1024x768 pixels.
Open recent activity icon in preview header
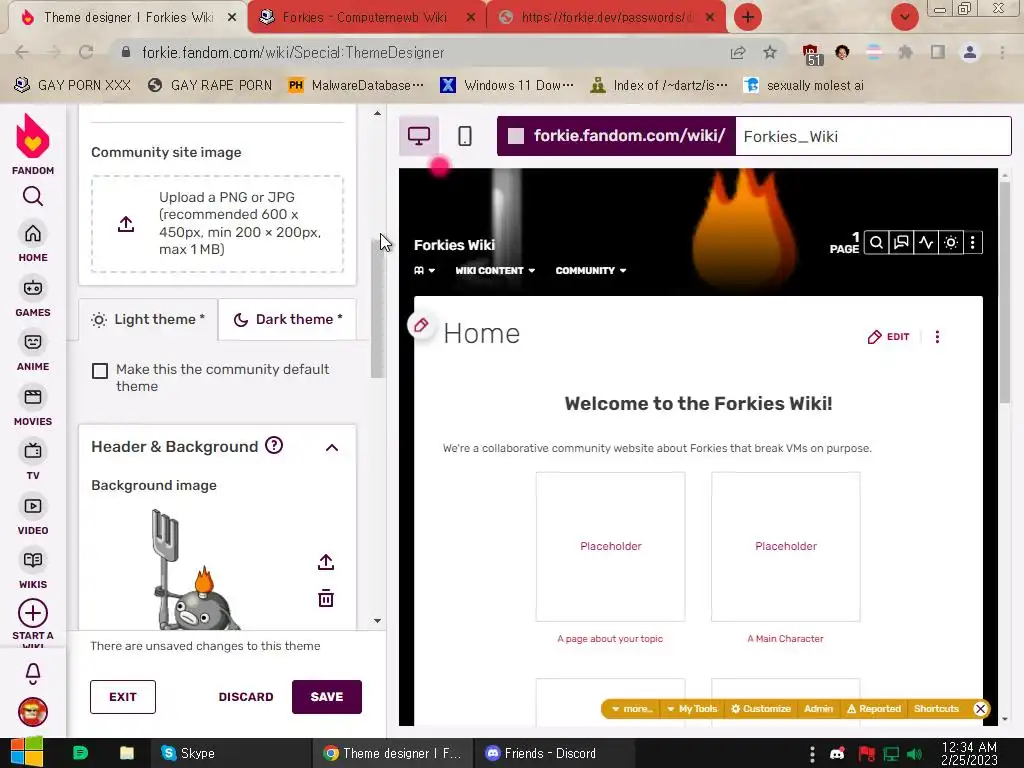point(926,243)
